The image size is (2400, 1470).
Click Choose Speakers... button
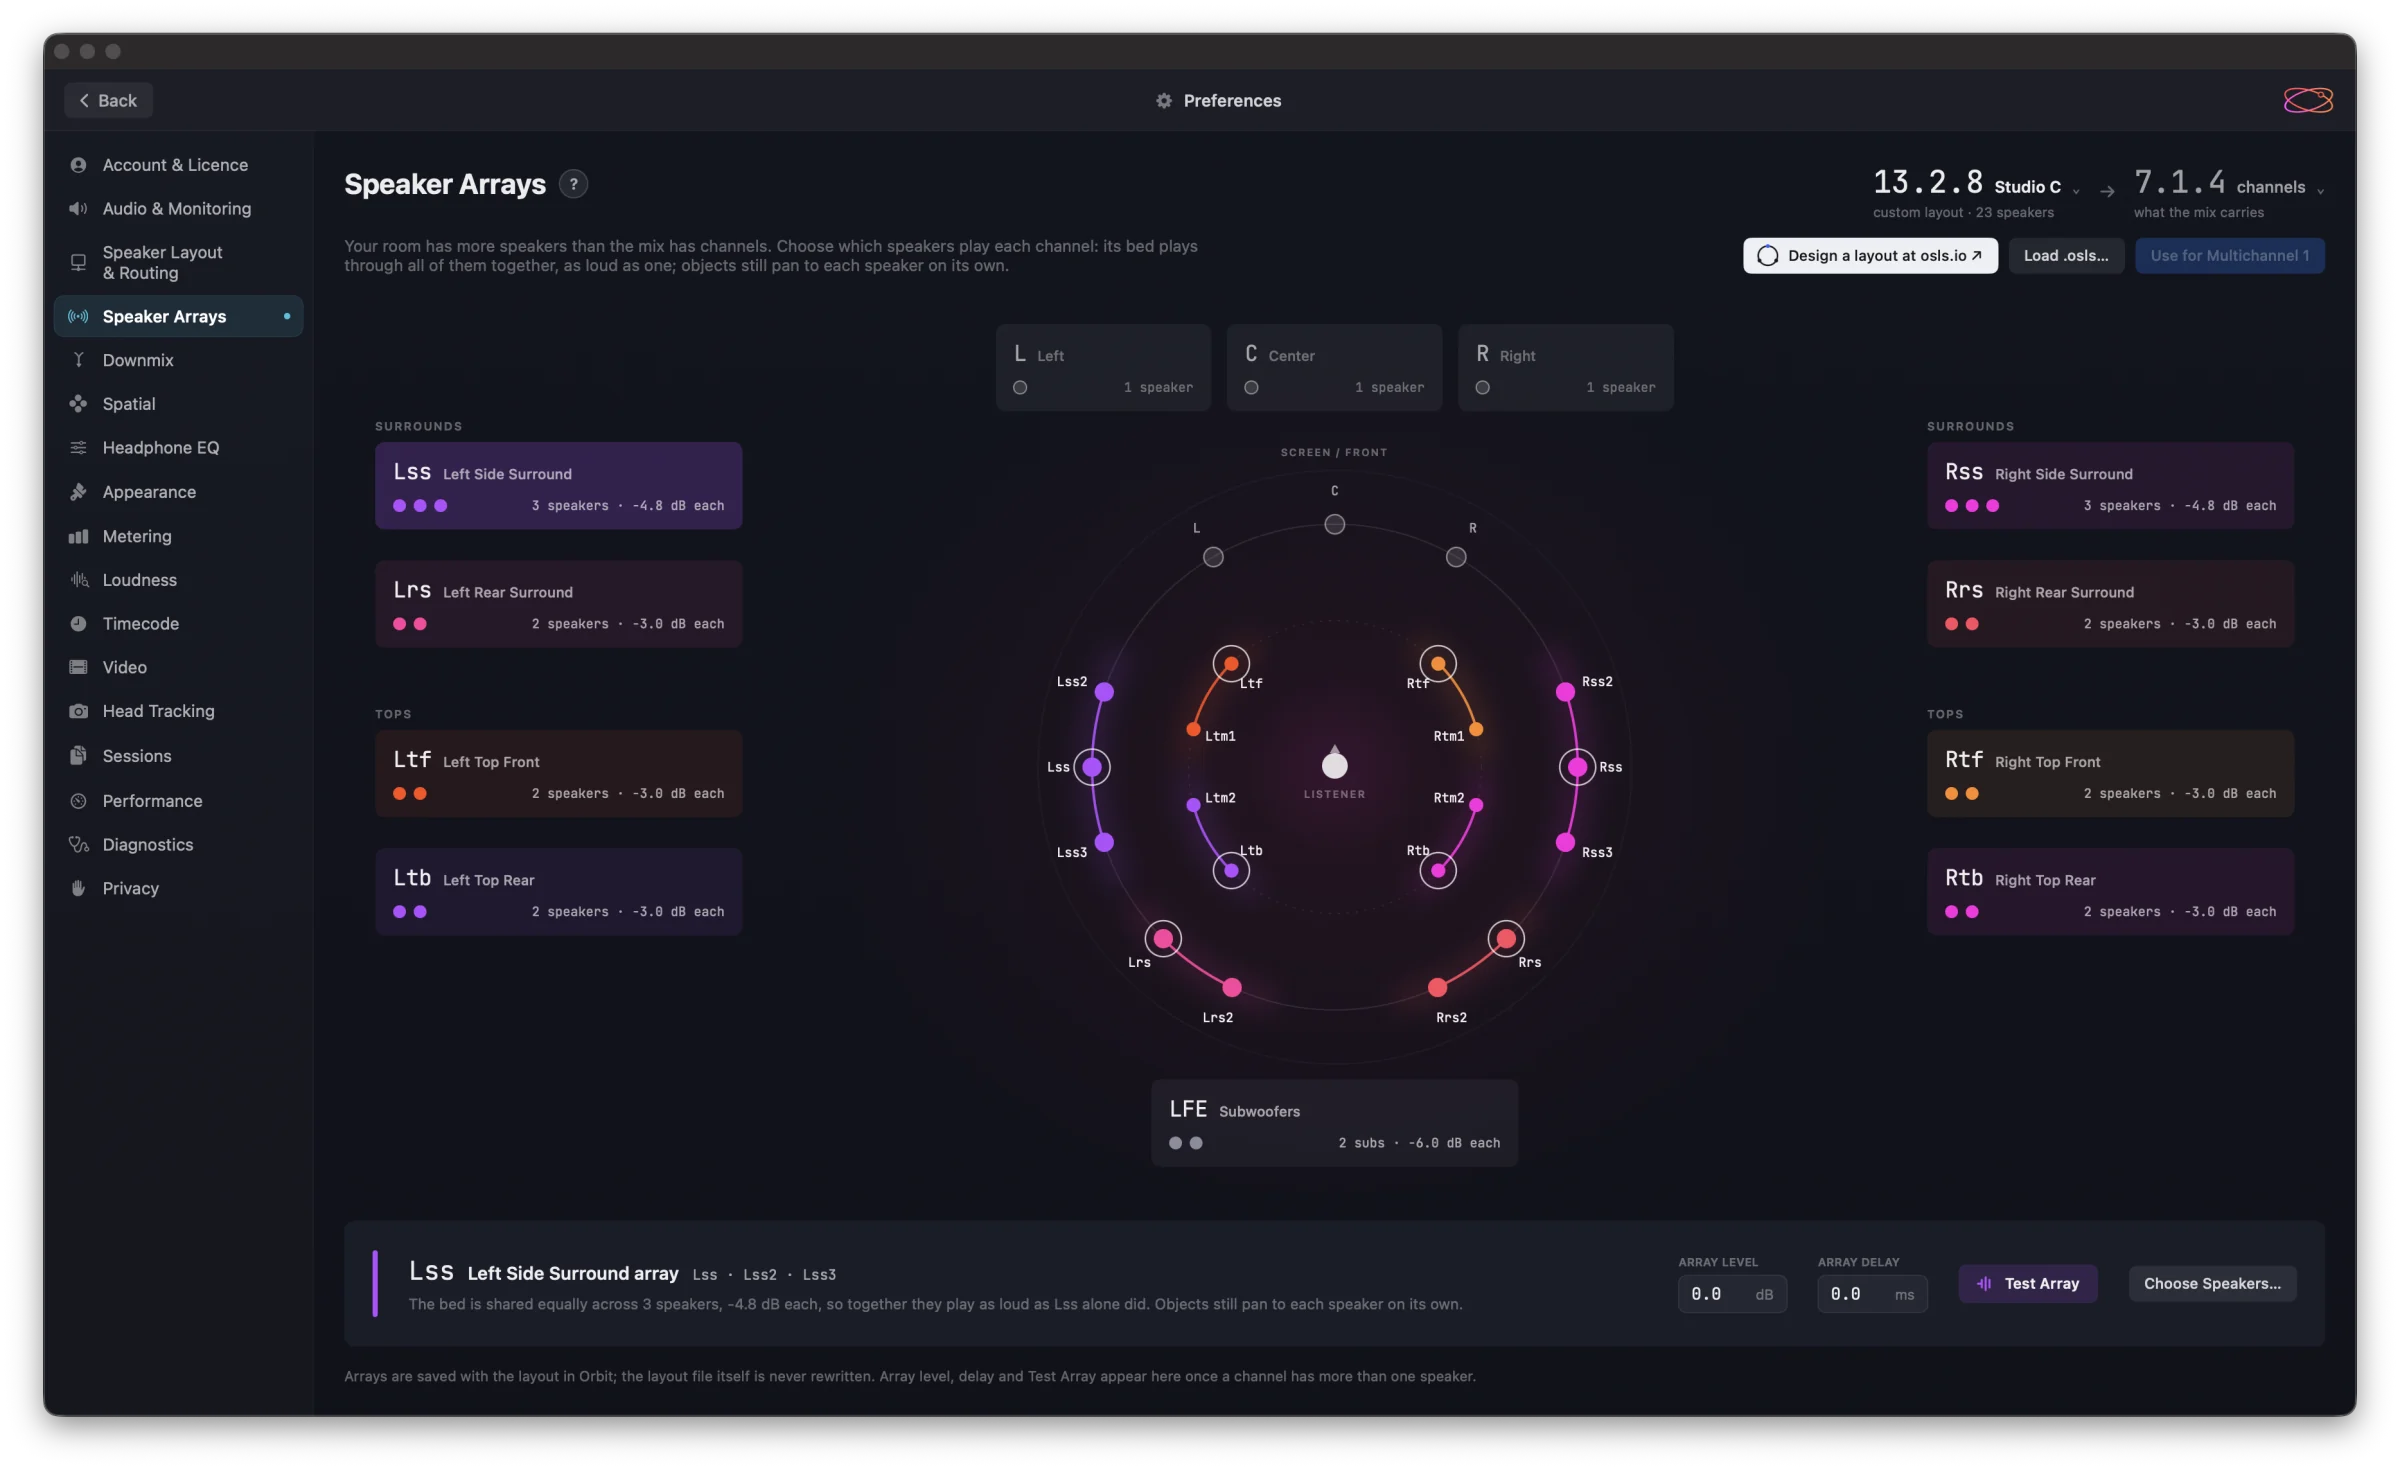[2212, 1284]
